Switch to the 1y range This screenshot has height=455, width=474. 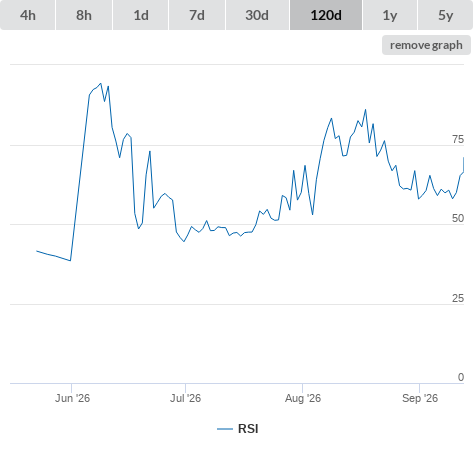point(390,15)
